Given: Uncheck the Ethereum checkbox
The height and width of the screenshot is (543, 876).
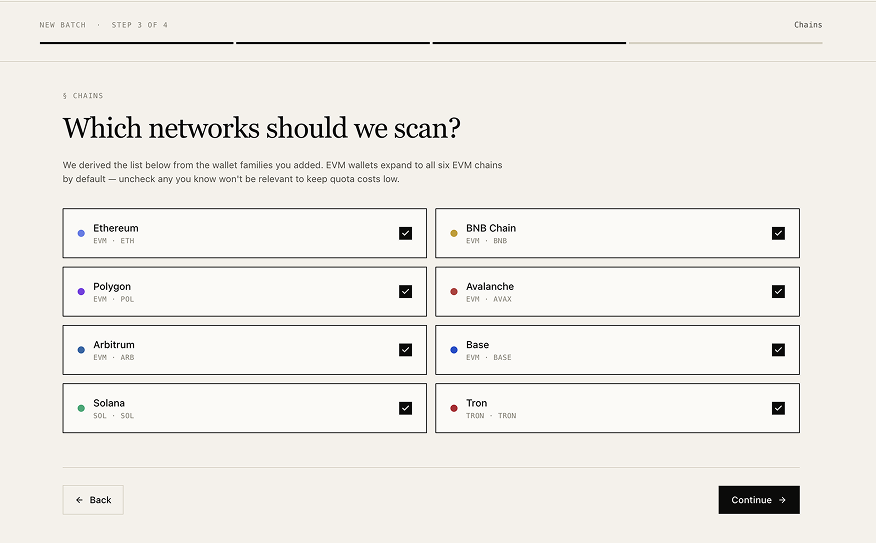Looking at the screenshot, I should point(405,233).
